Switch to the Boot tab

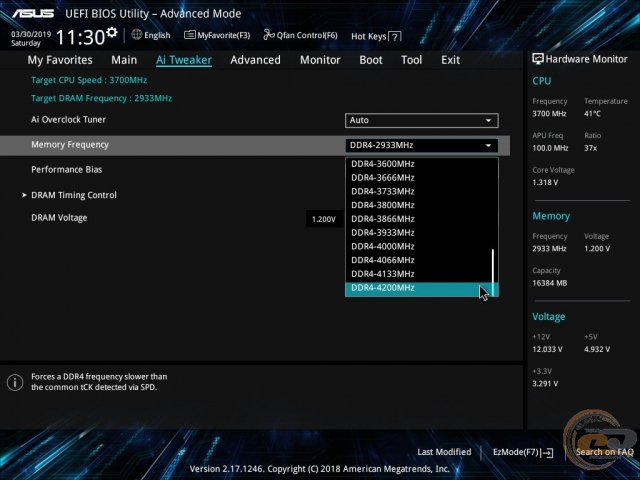coord(371,60)
